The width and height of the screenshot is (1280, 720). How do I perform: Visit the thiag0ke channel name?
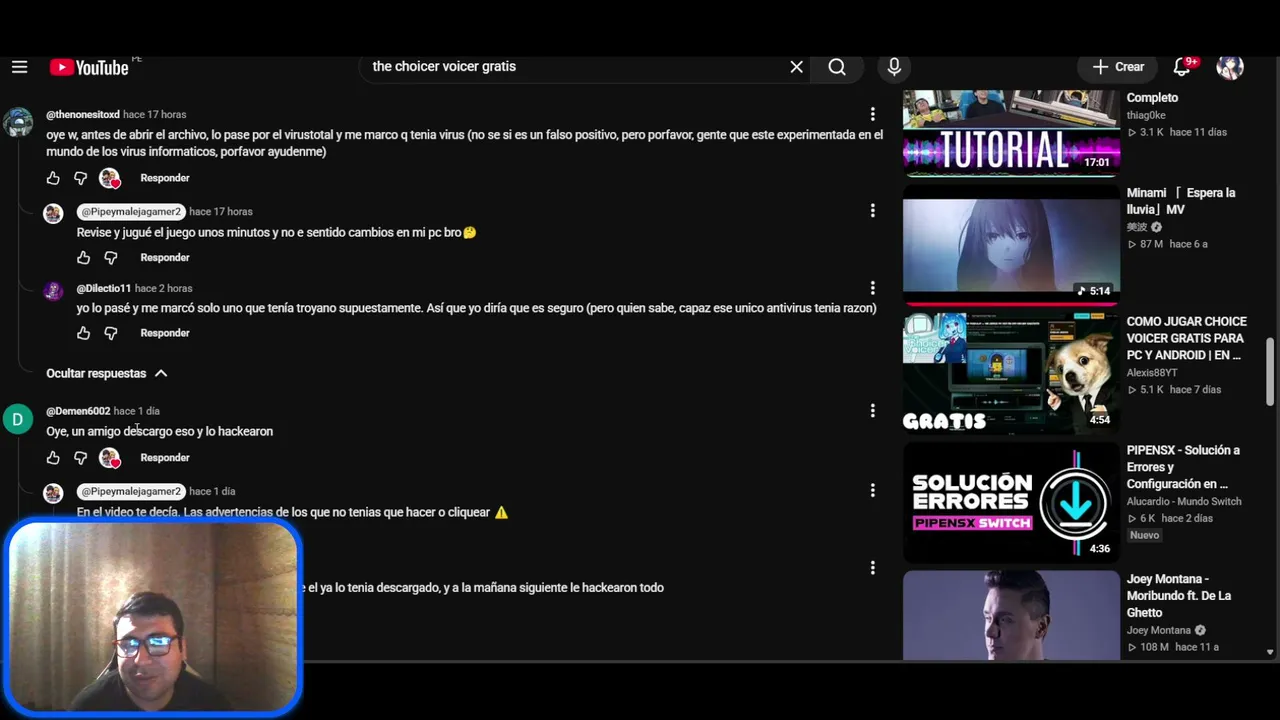(1146, 116)
